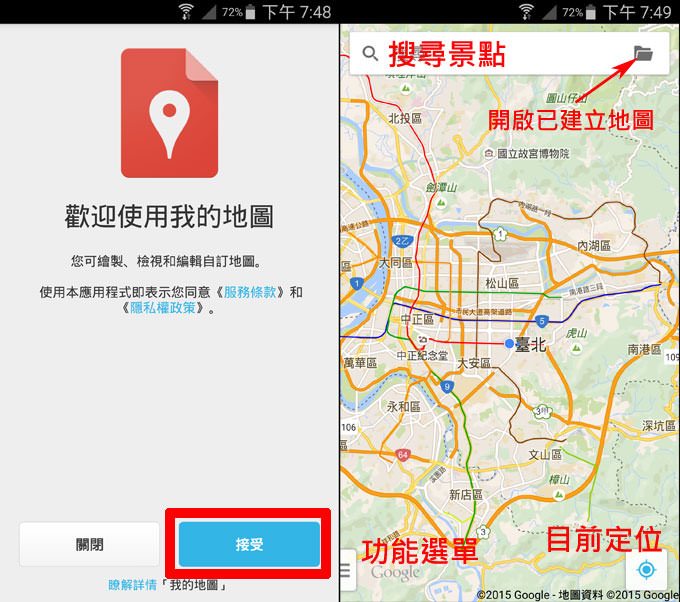Tap the search magnifier icon on map
680x602 pixels.
point(370,54)
